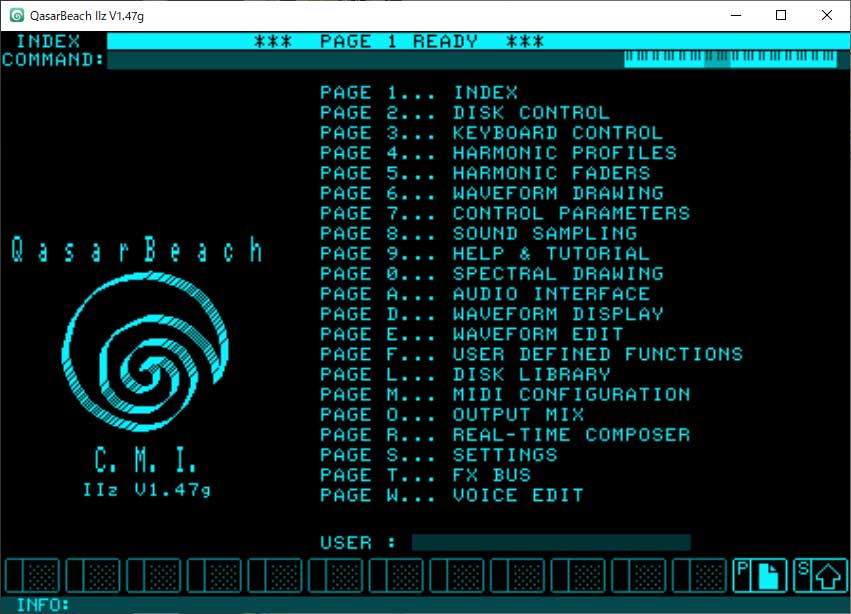The height and width of the screenshot is (614, 851).
Task: Open Page 2 Disk Control
Action: coord(465,113)
